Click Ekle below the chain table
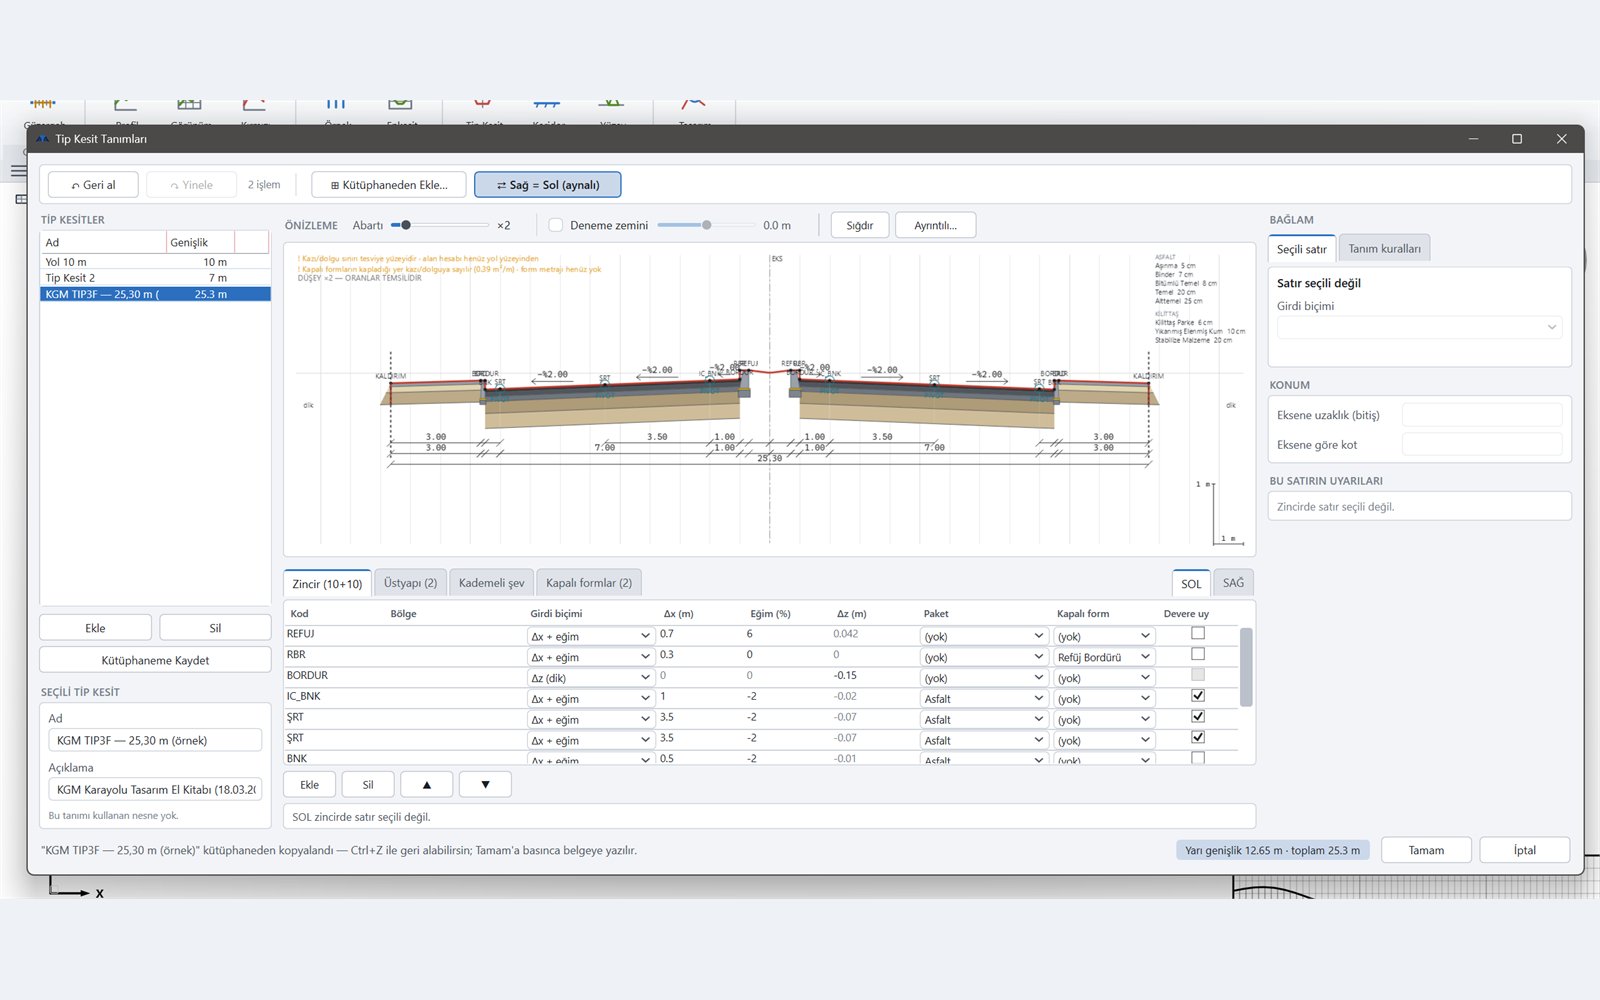 coord(310,785)
